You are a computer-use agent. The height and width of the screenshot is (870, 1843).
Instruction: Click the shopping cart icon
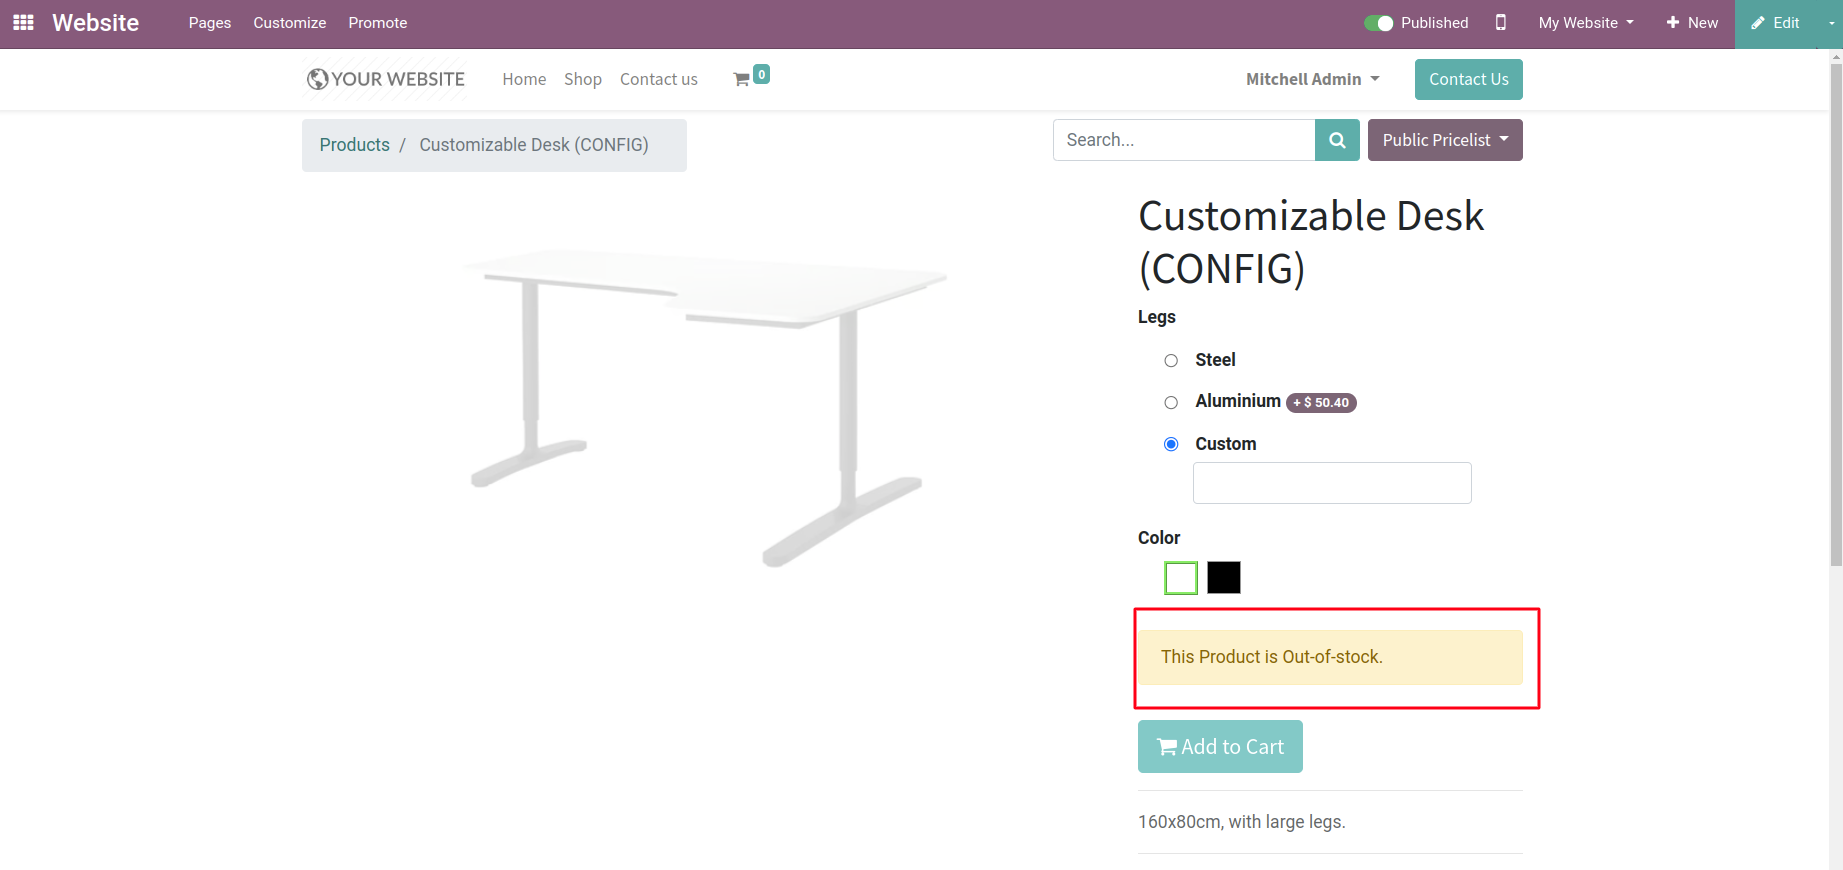pos(742,79)
